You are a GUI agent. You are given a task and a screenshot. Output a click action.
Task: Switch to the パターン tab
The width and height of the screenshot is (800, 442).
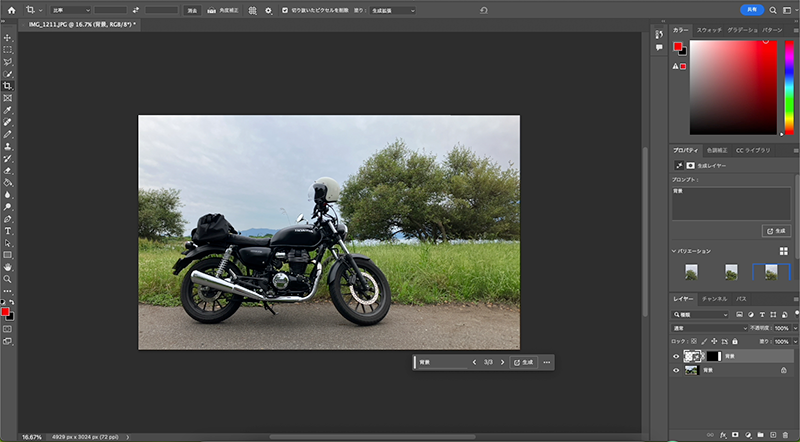tap(772, 30)
